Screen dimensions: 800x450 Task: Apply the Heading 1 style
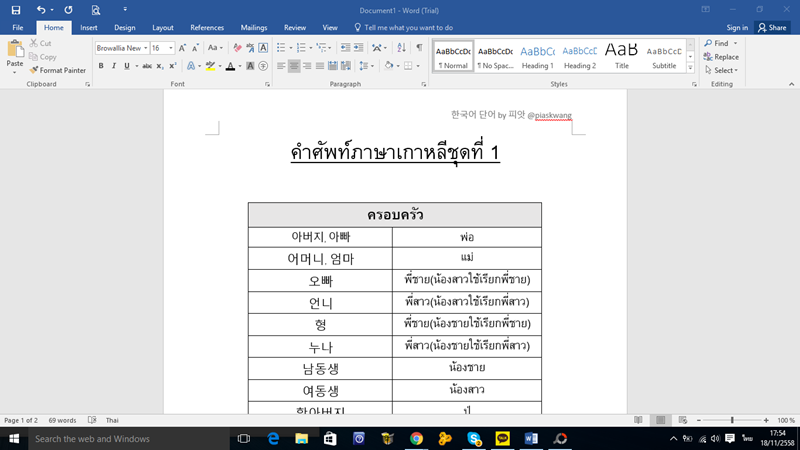(537, 56)
